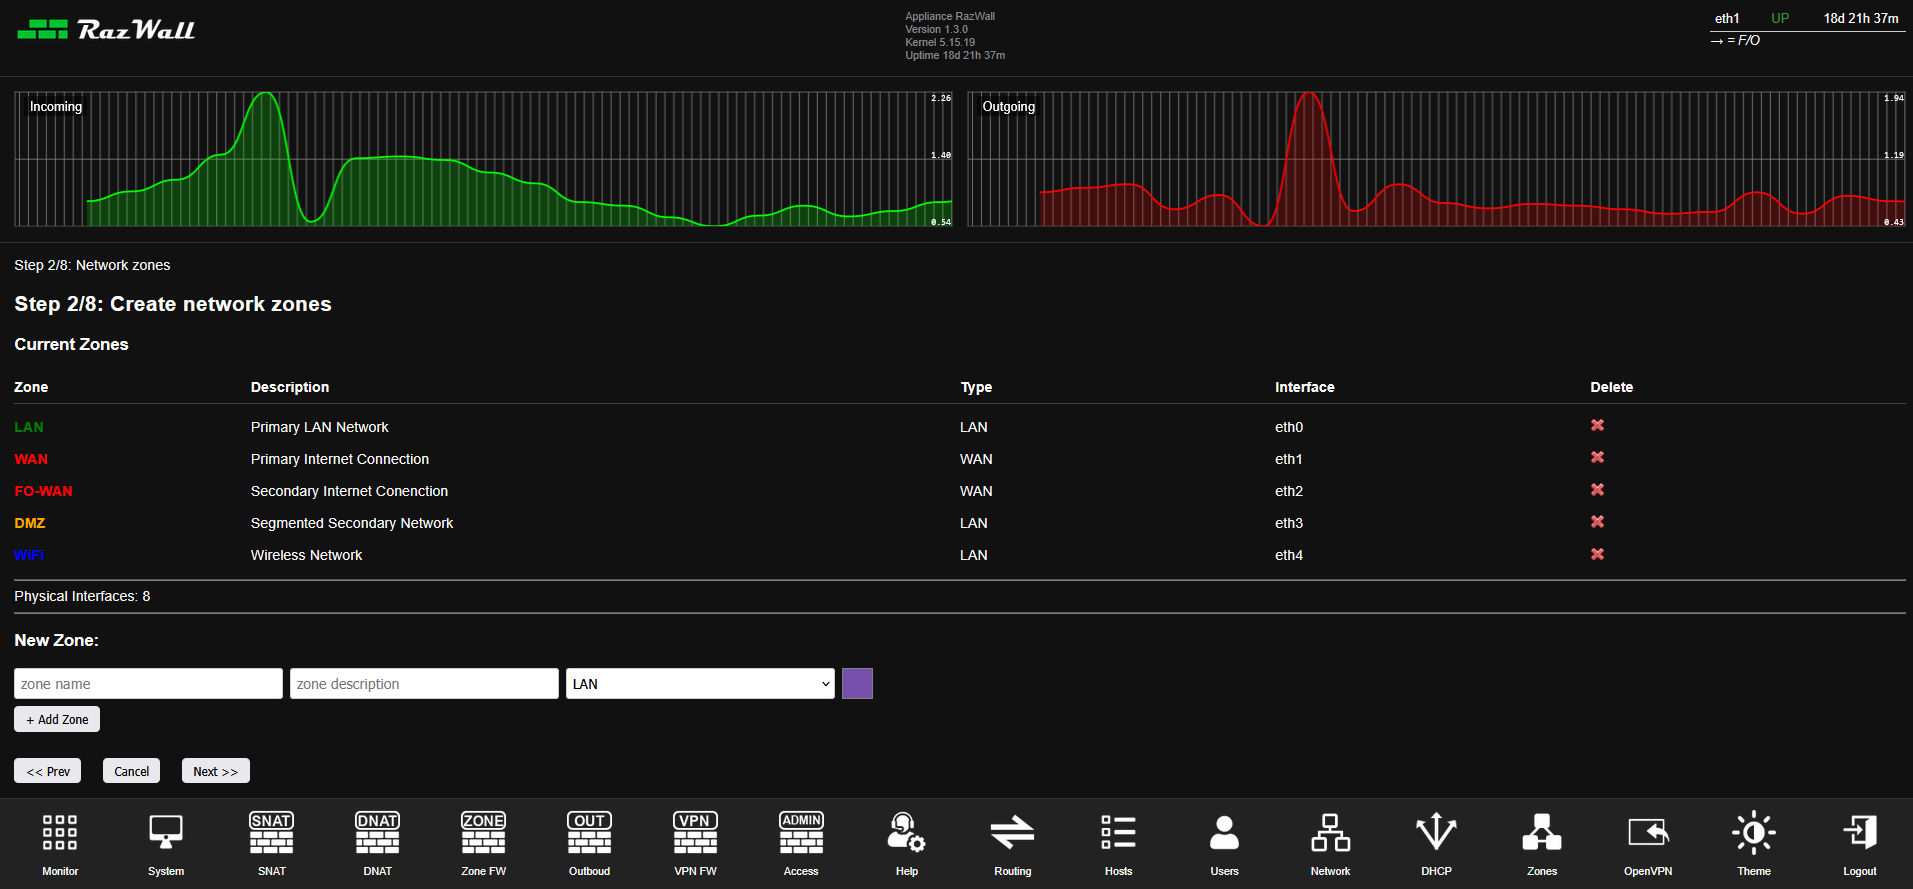Open the System settings icon
This screenshot has height=889, width=1913.
(x=166, y=833)
